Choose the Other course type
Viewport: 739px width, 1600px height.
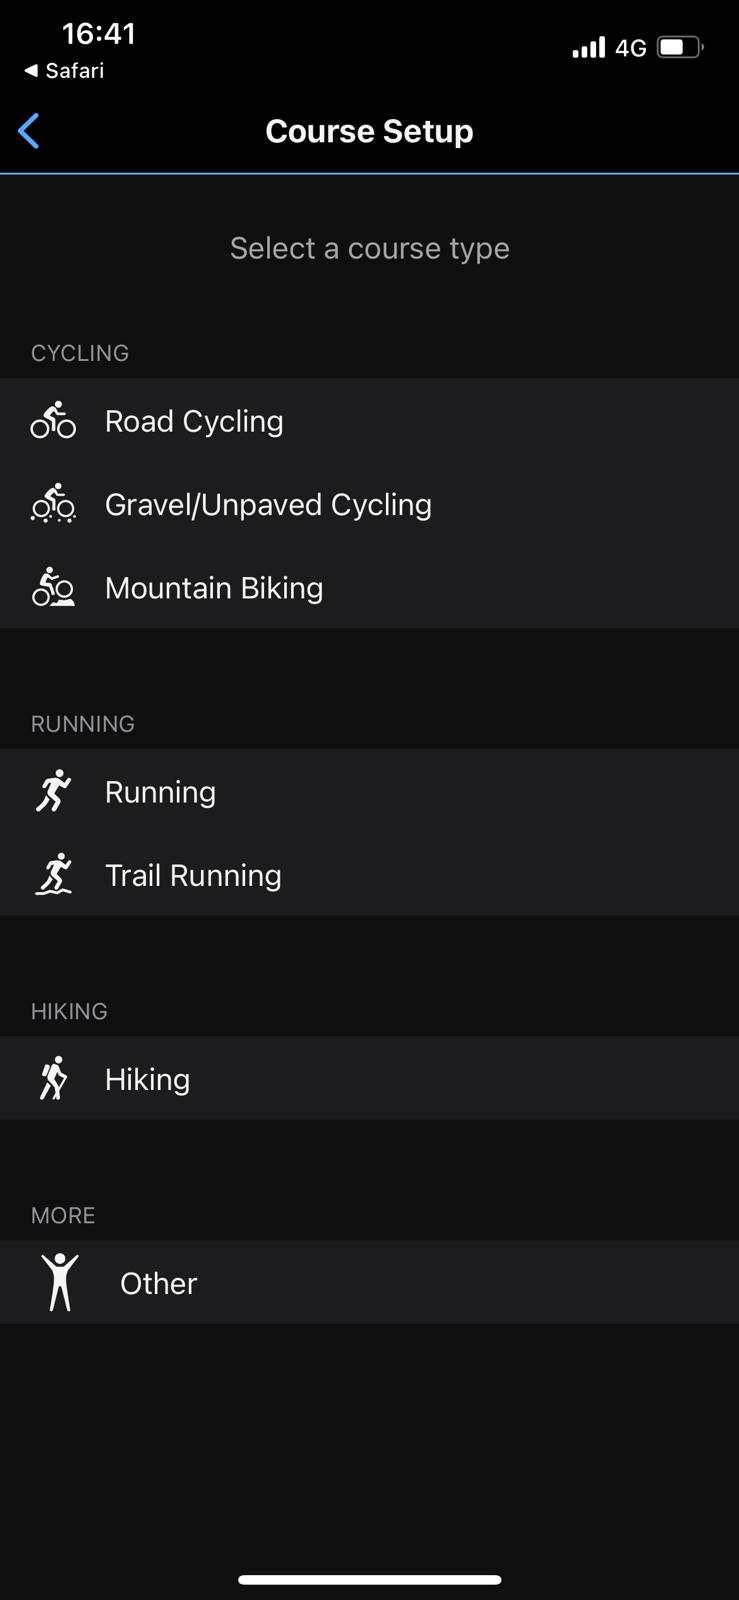[158, 1283]
